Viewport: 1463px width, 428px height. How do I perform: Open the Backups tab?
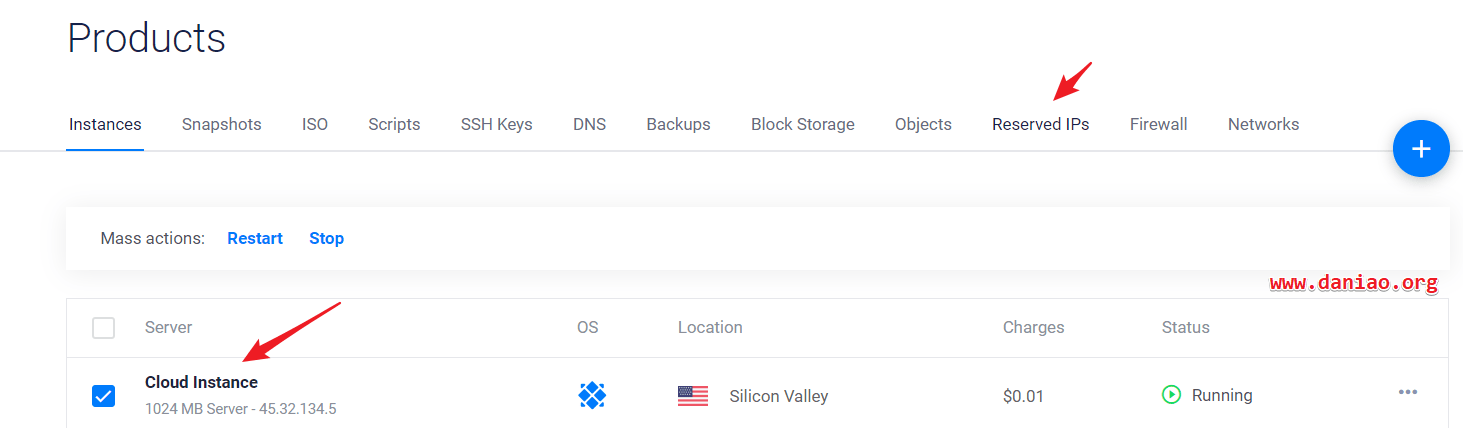(x=678, y=124)
